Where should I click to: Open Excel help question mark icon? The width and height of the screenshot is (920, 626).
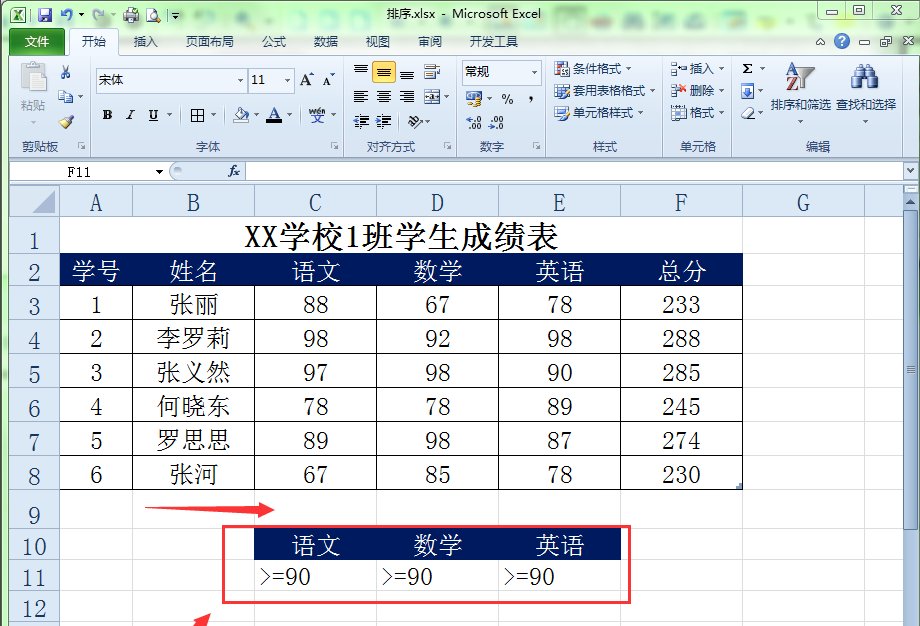click(x=842, y=41)
